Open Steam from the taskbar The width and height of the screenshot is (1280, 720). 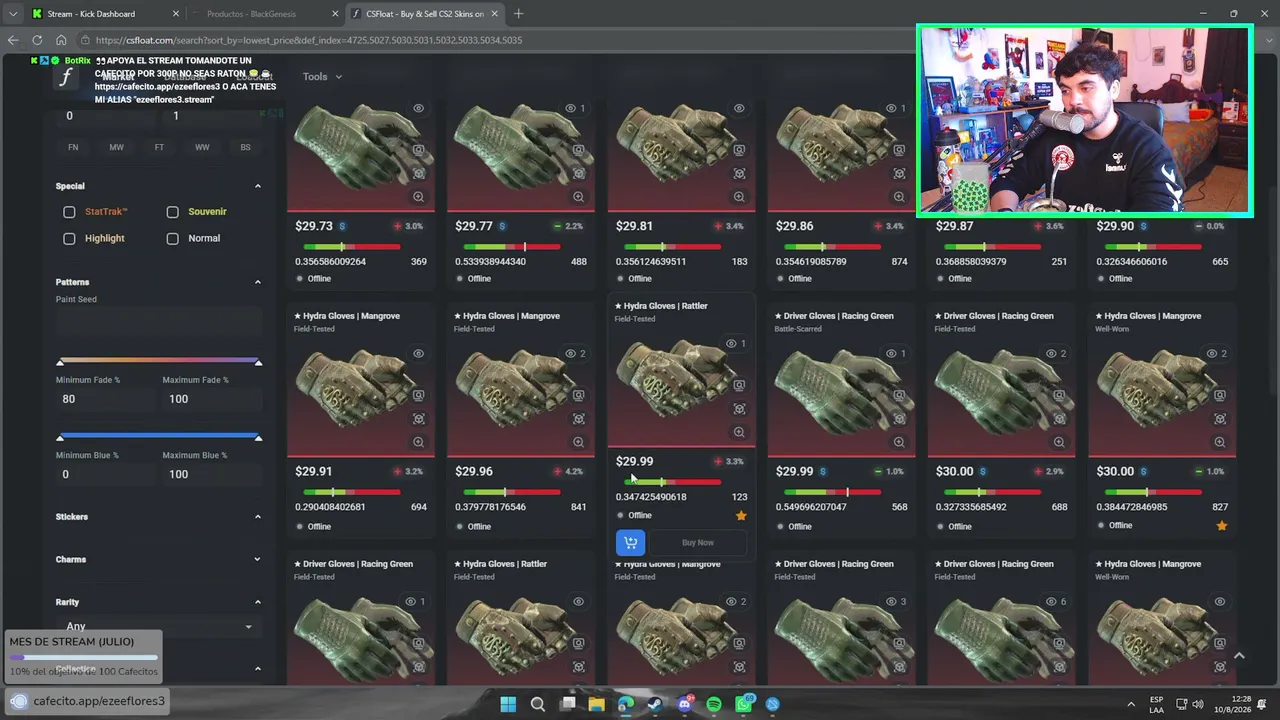(655, 704)
